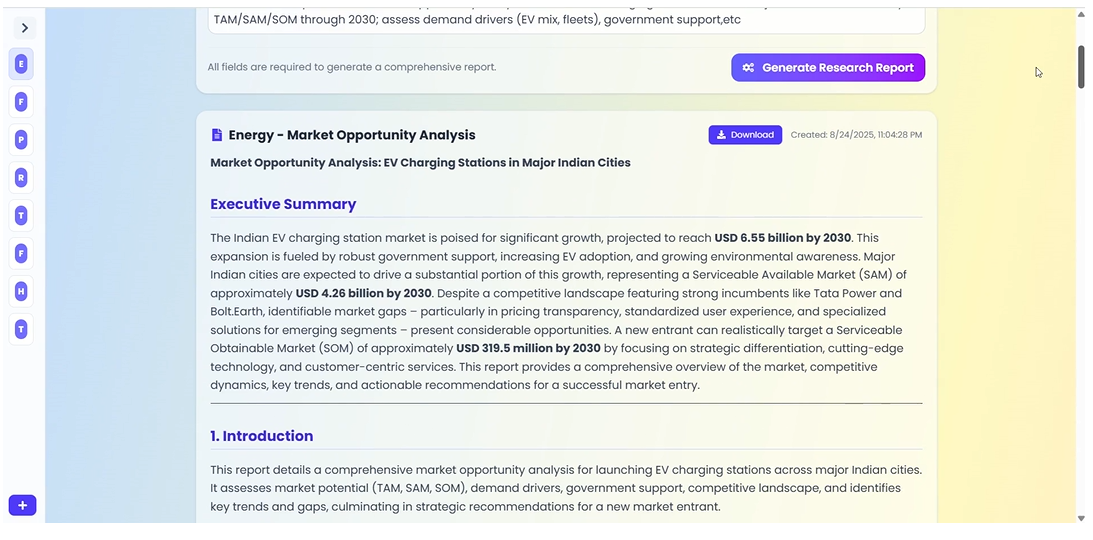Screen dimensions: 1093x540
Task: Click the document icon beside the report title
Action: [x=217, y=135]
